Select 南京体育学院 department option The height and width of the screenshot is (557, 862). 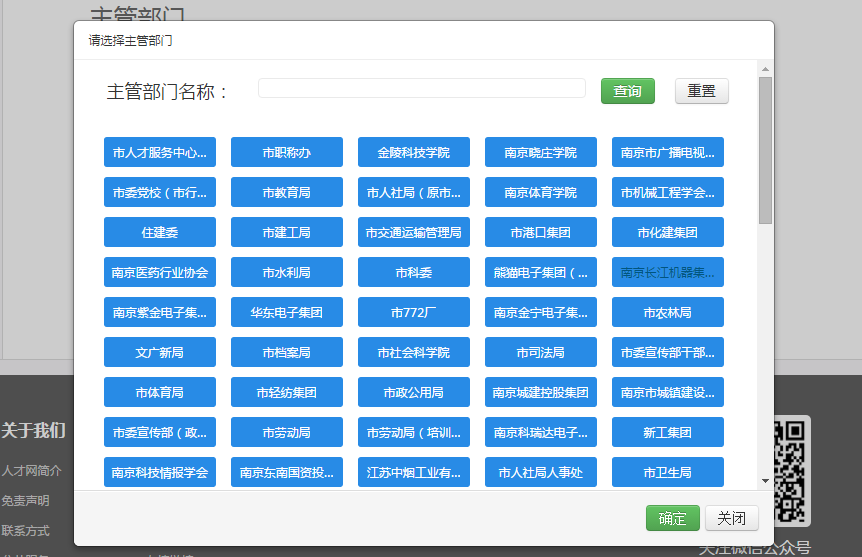[x=540, y=193]
